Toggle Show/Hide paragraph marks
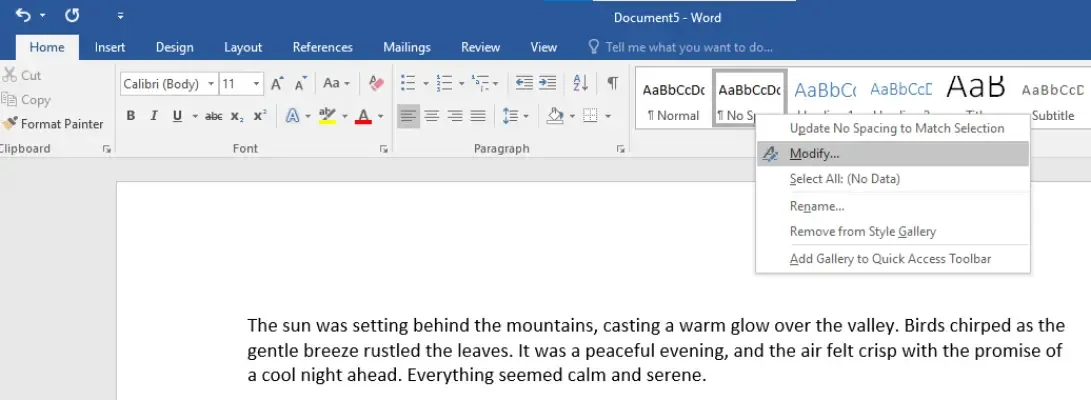 pos(612,83)
